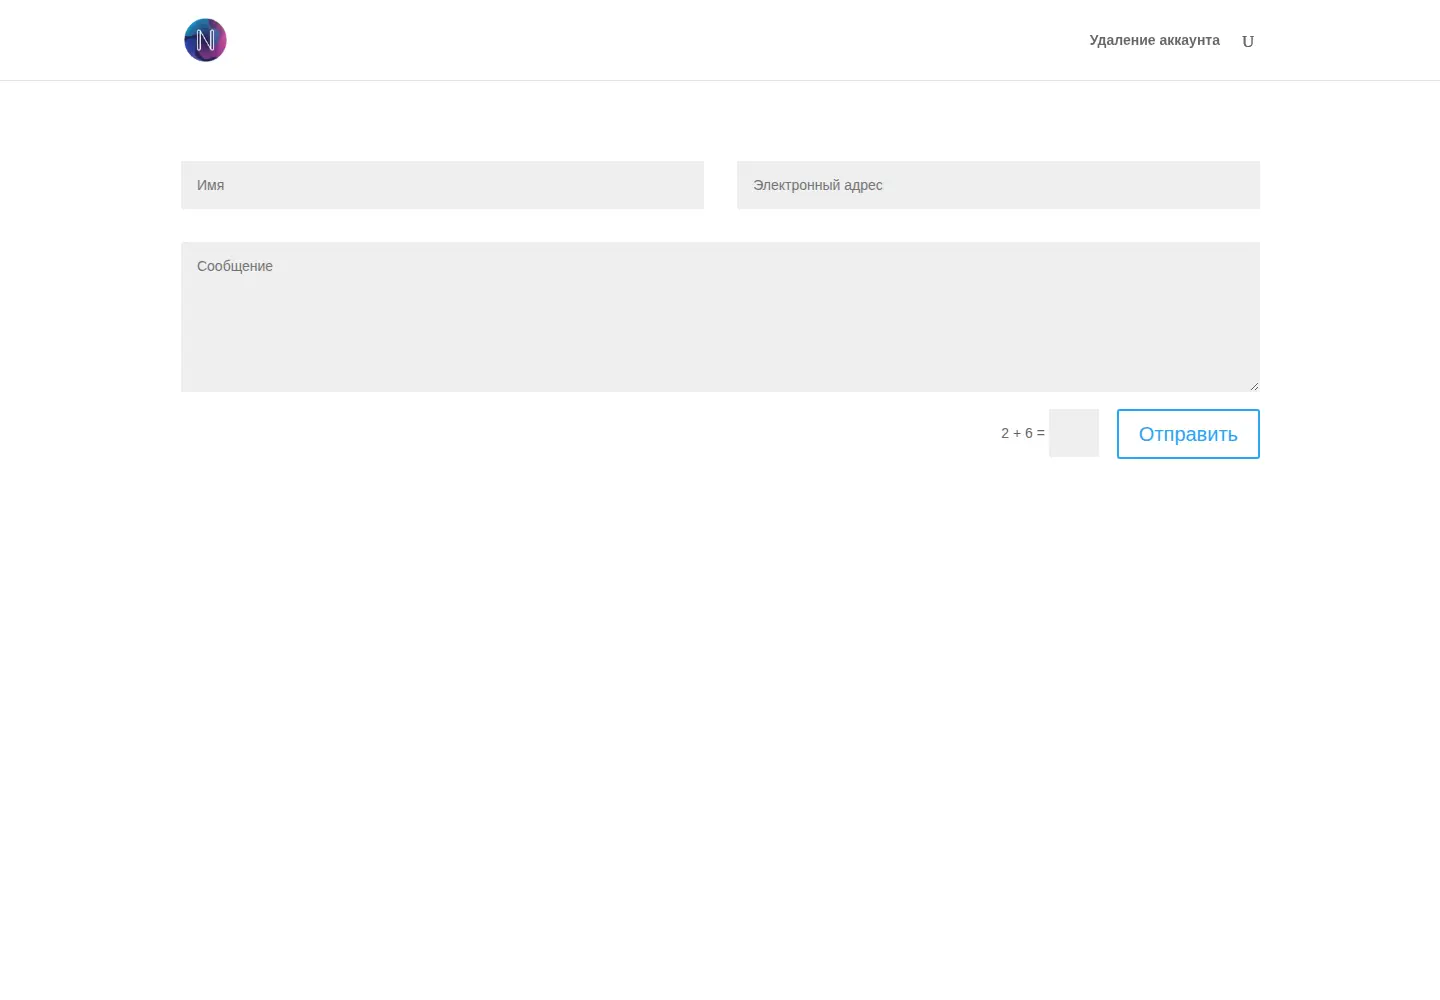
Task: Open the Удаление аккаунта menu item
Action: click(x=1154, y=40)
